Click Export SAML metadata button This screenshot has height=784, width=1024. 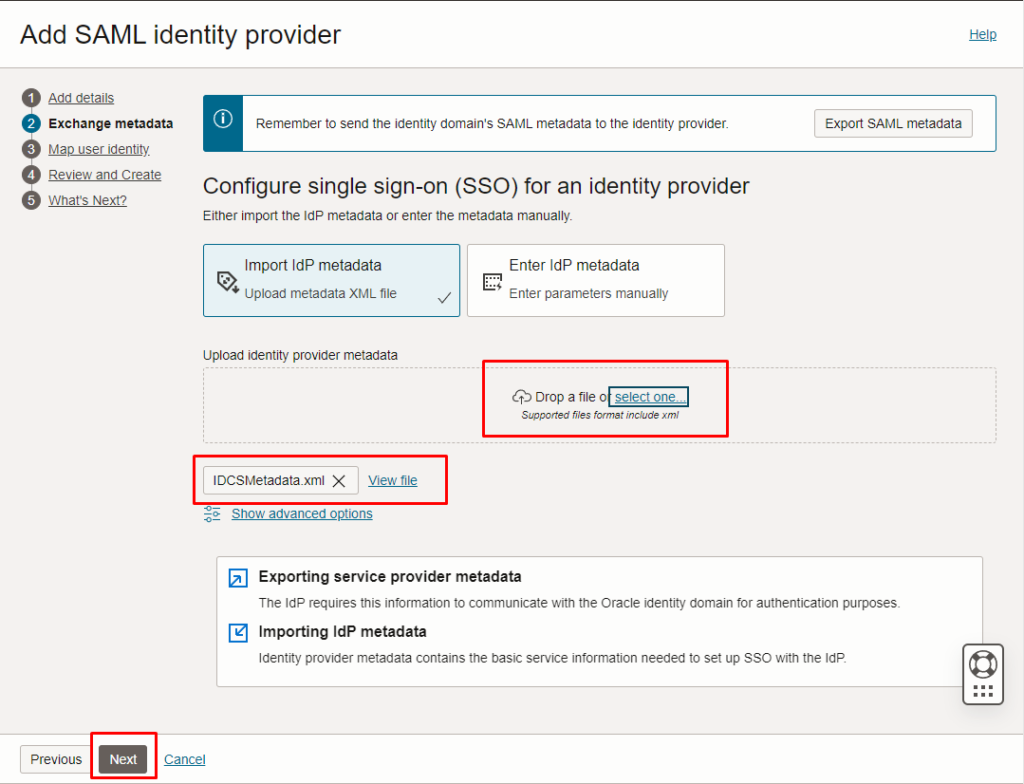(893, 123)
